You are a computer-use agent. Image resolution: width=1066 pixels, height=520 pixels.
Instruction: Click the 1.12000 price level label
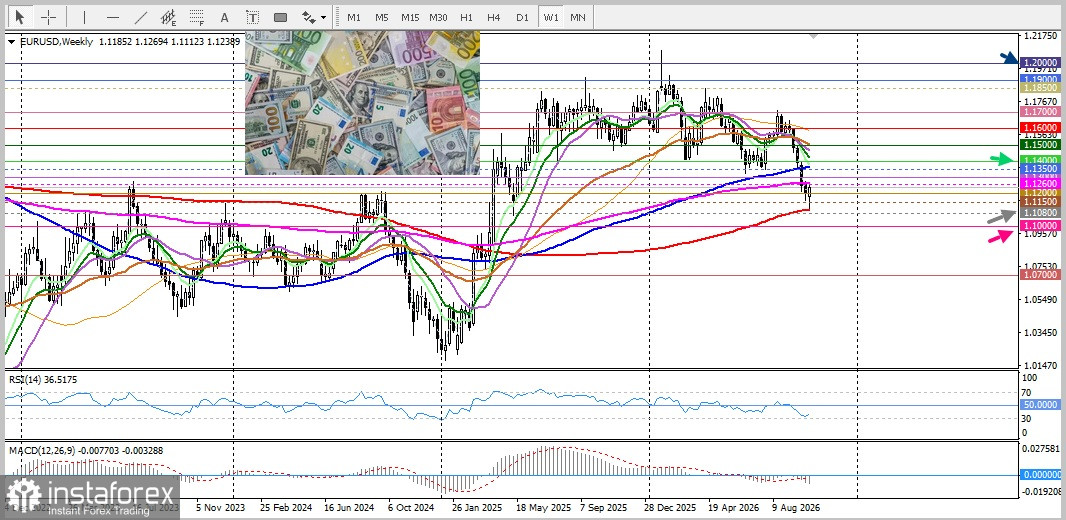1040,193
